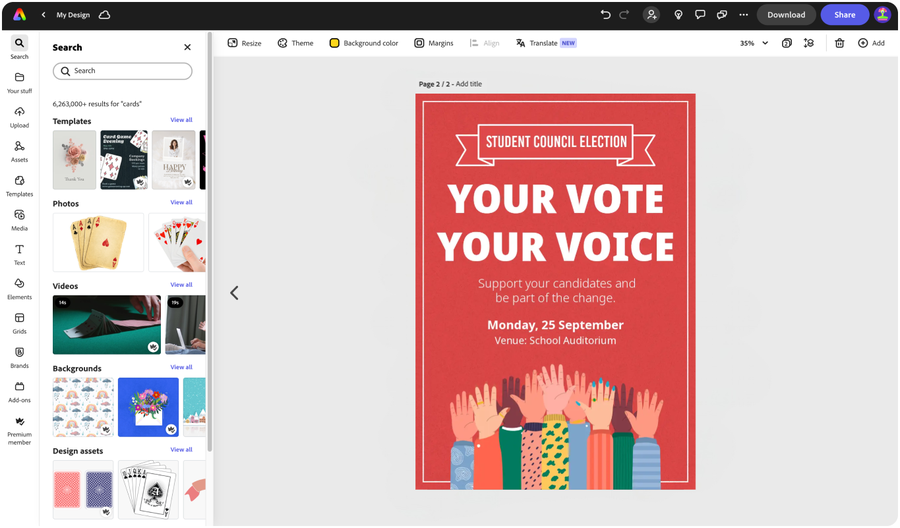
Task: Click the page reorder icon beside duplicate
Action: pos(809,43)
